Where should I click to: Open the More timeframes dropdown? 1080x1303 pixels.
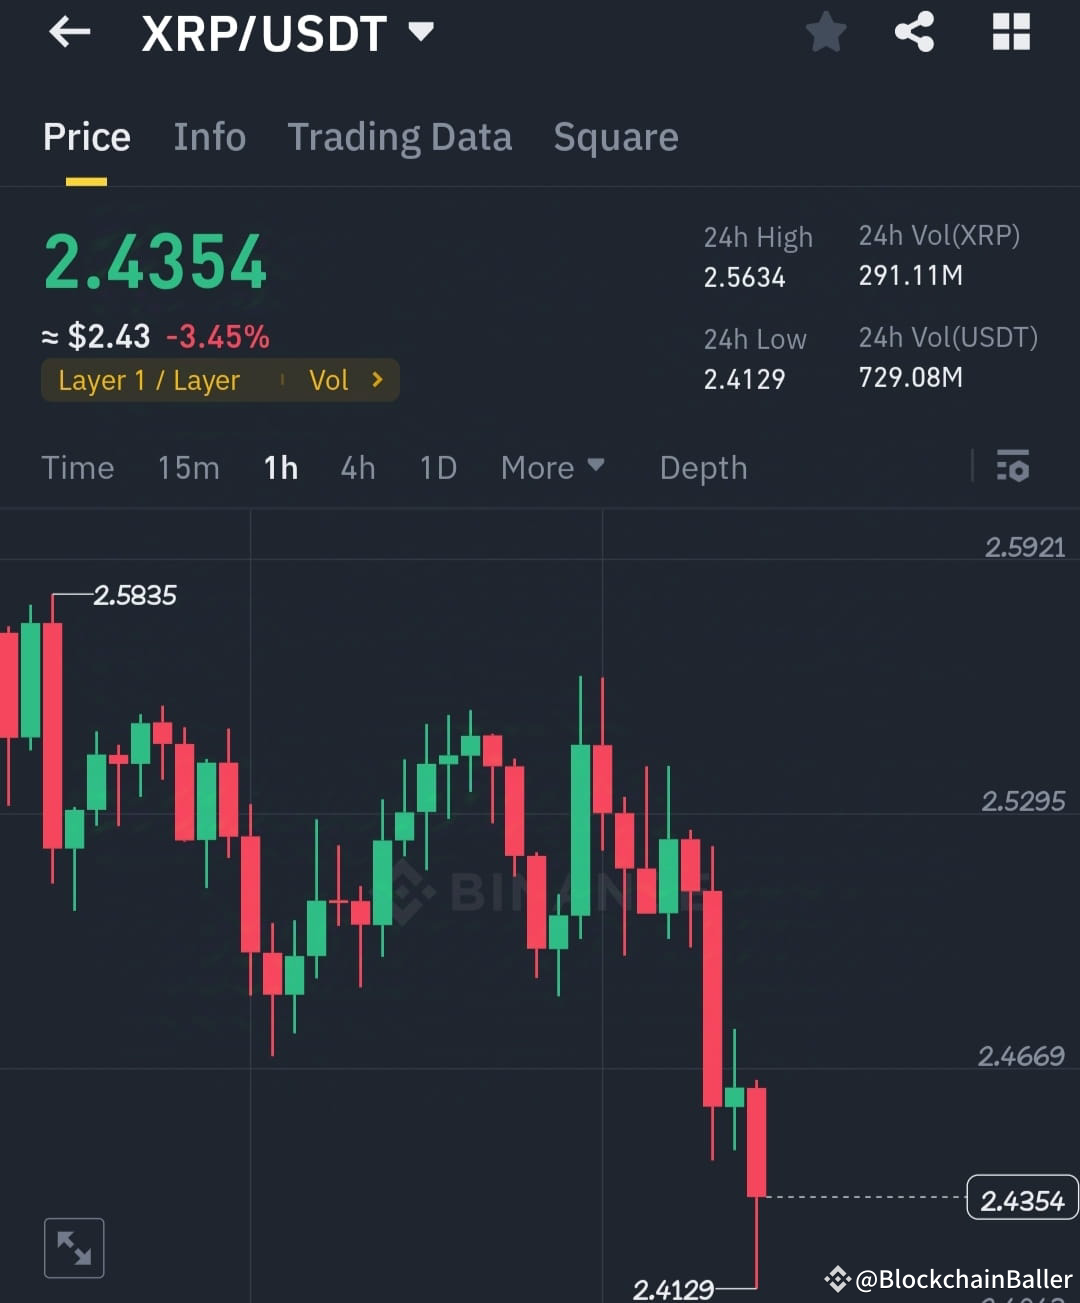pos(552,467)
